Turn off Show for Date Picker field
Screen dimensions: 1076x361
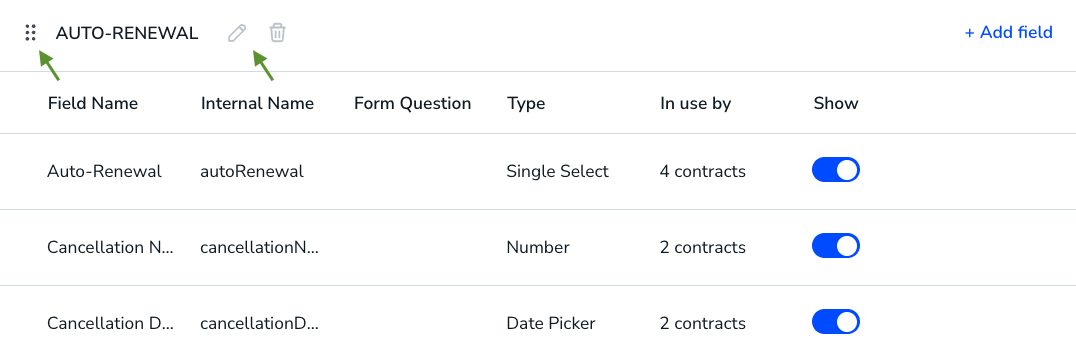click(x=836, y=323)
